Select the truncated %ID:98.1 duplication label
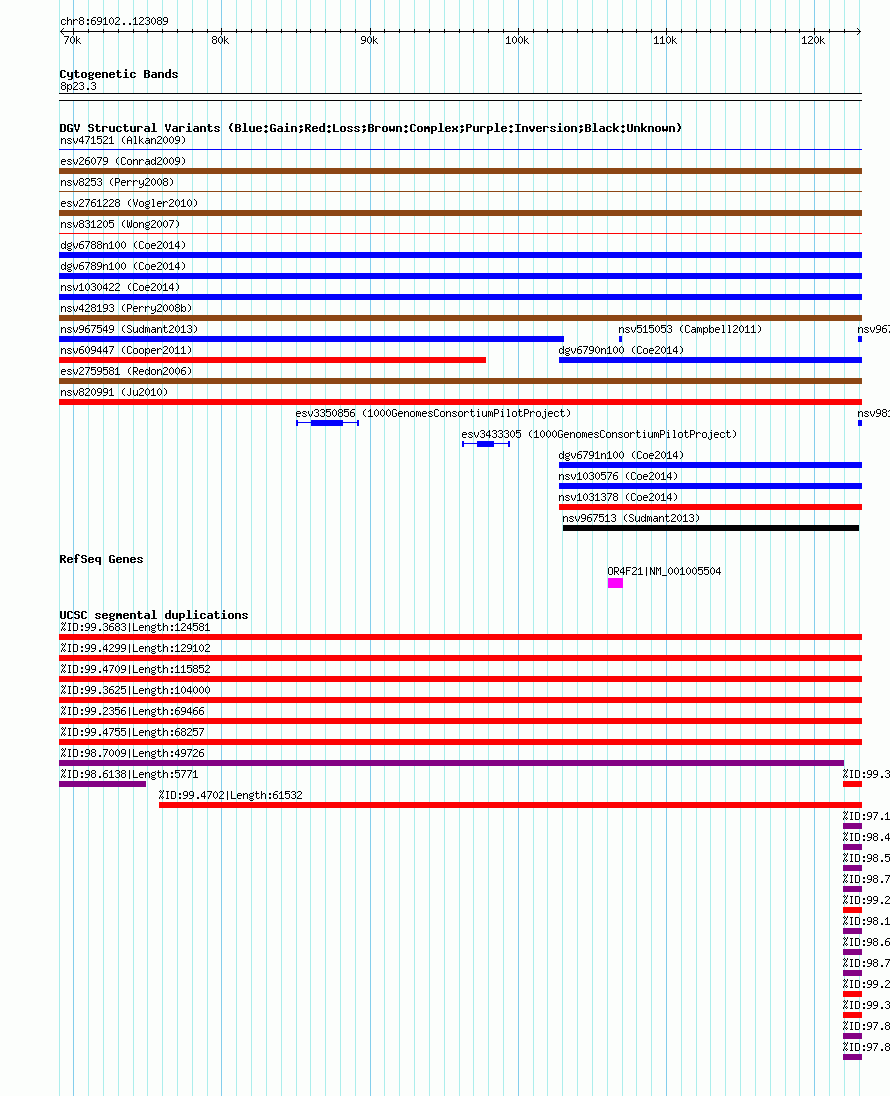Screen dimensions: 890x1096 click(866, 921)
